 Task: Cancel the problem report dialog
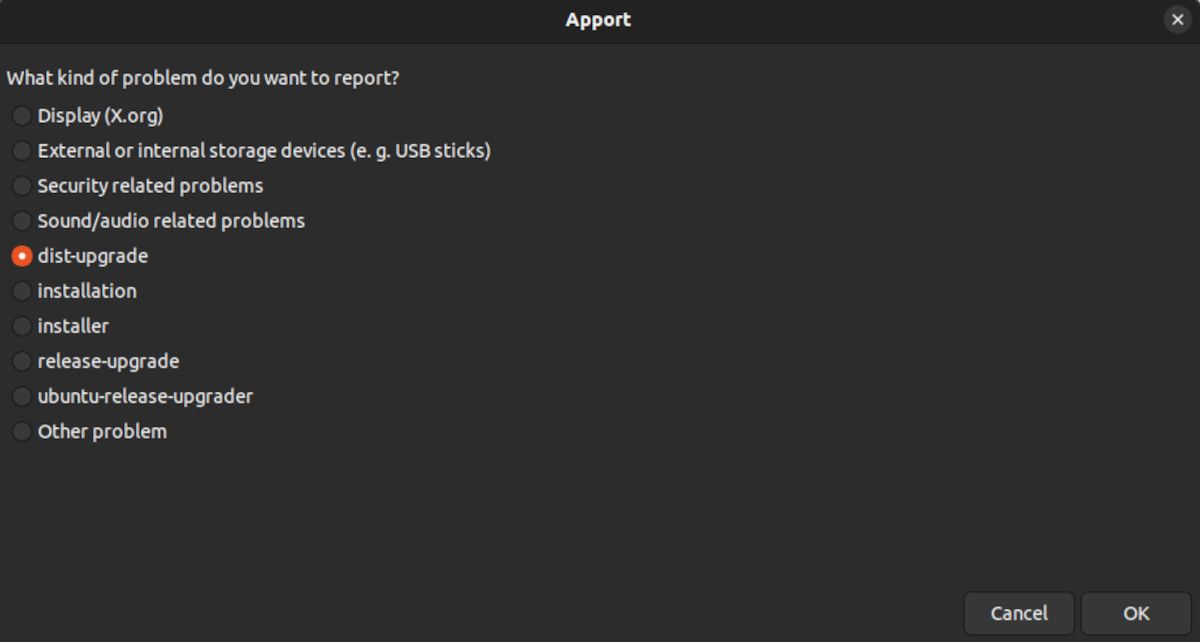(1018, 613)
